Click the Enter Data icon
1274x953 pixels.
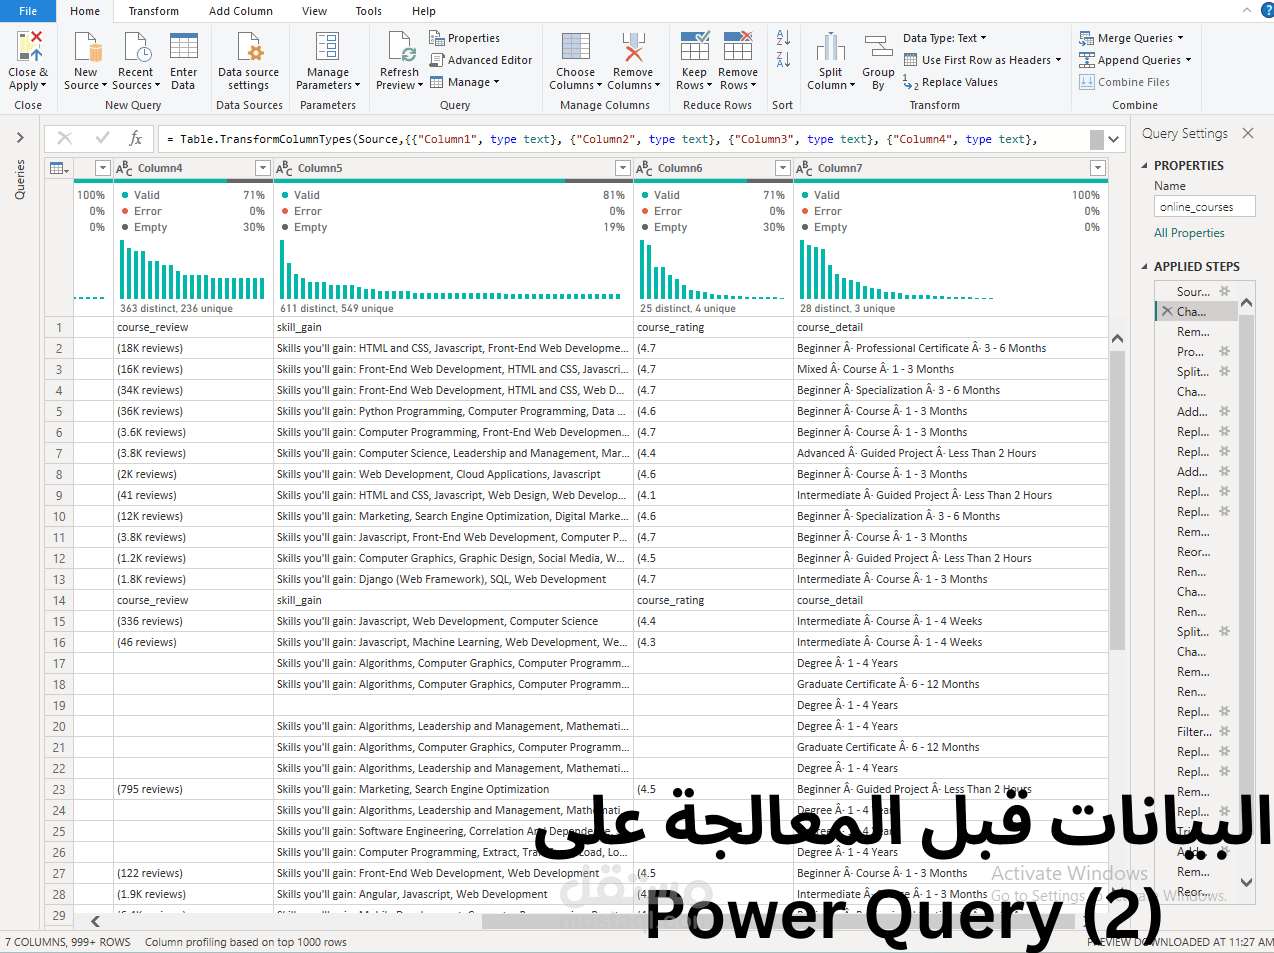(x=183, y=47)
